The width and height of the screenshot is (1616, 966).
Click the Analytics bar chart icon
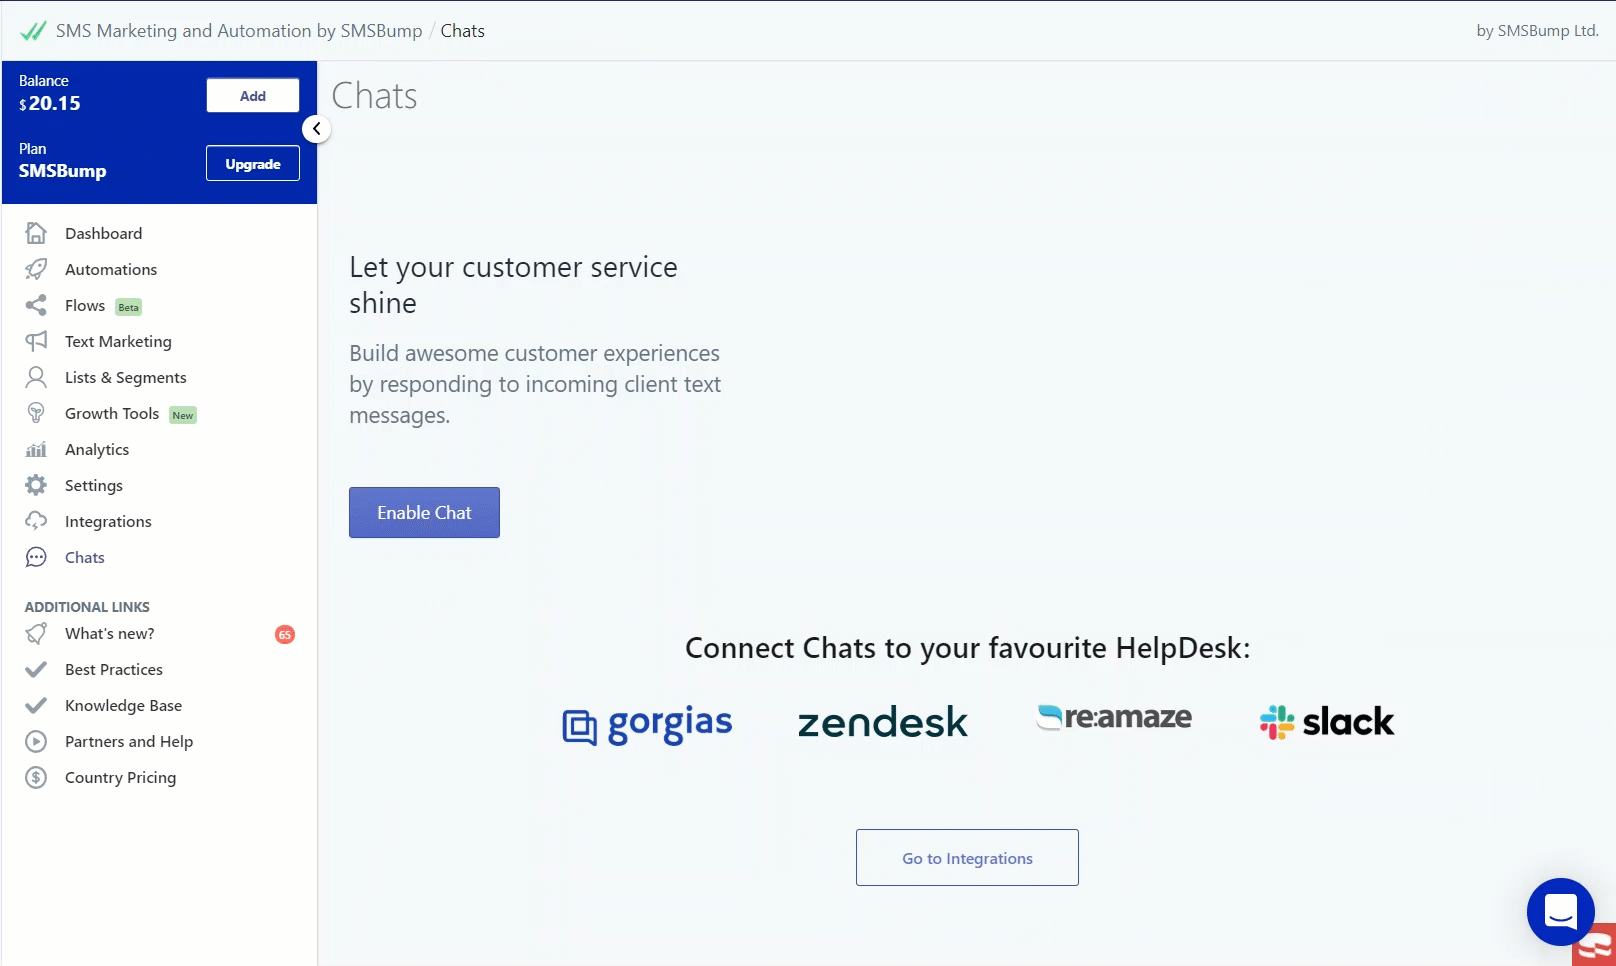pyautogui.click(x=36, y=449)
